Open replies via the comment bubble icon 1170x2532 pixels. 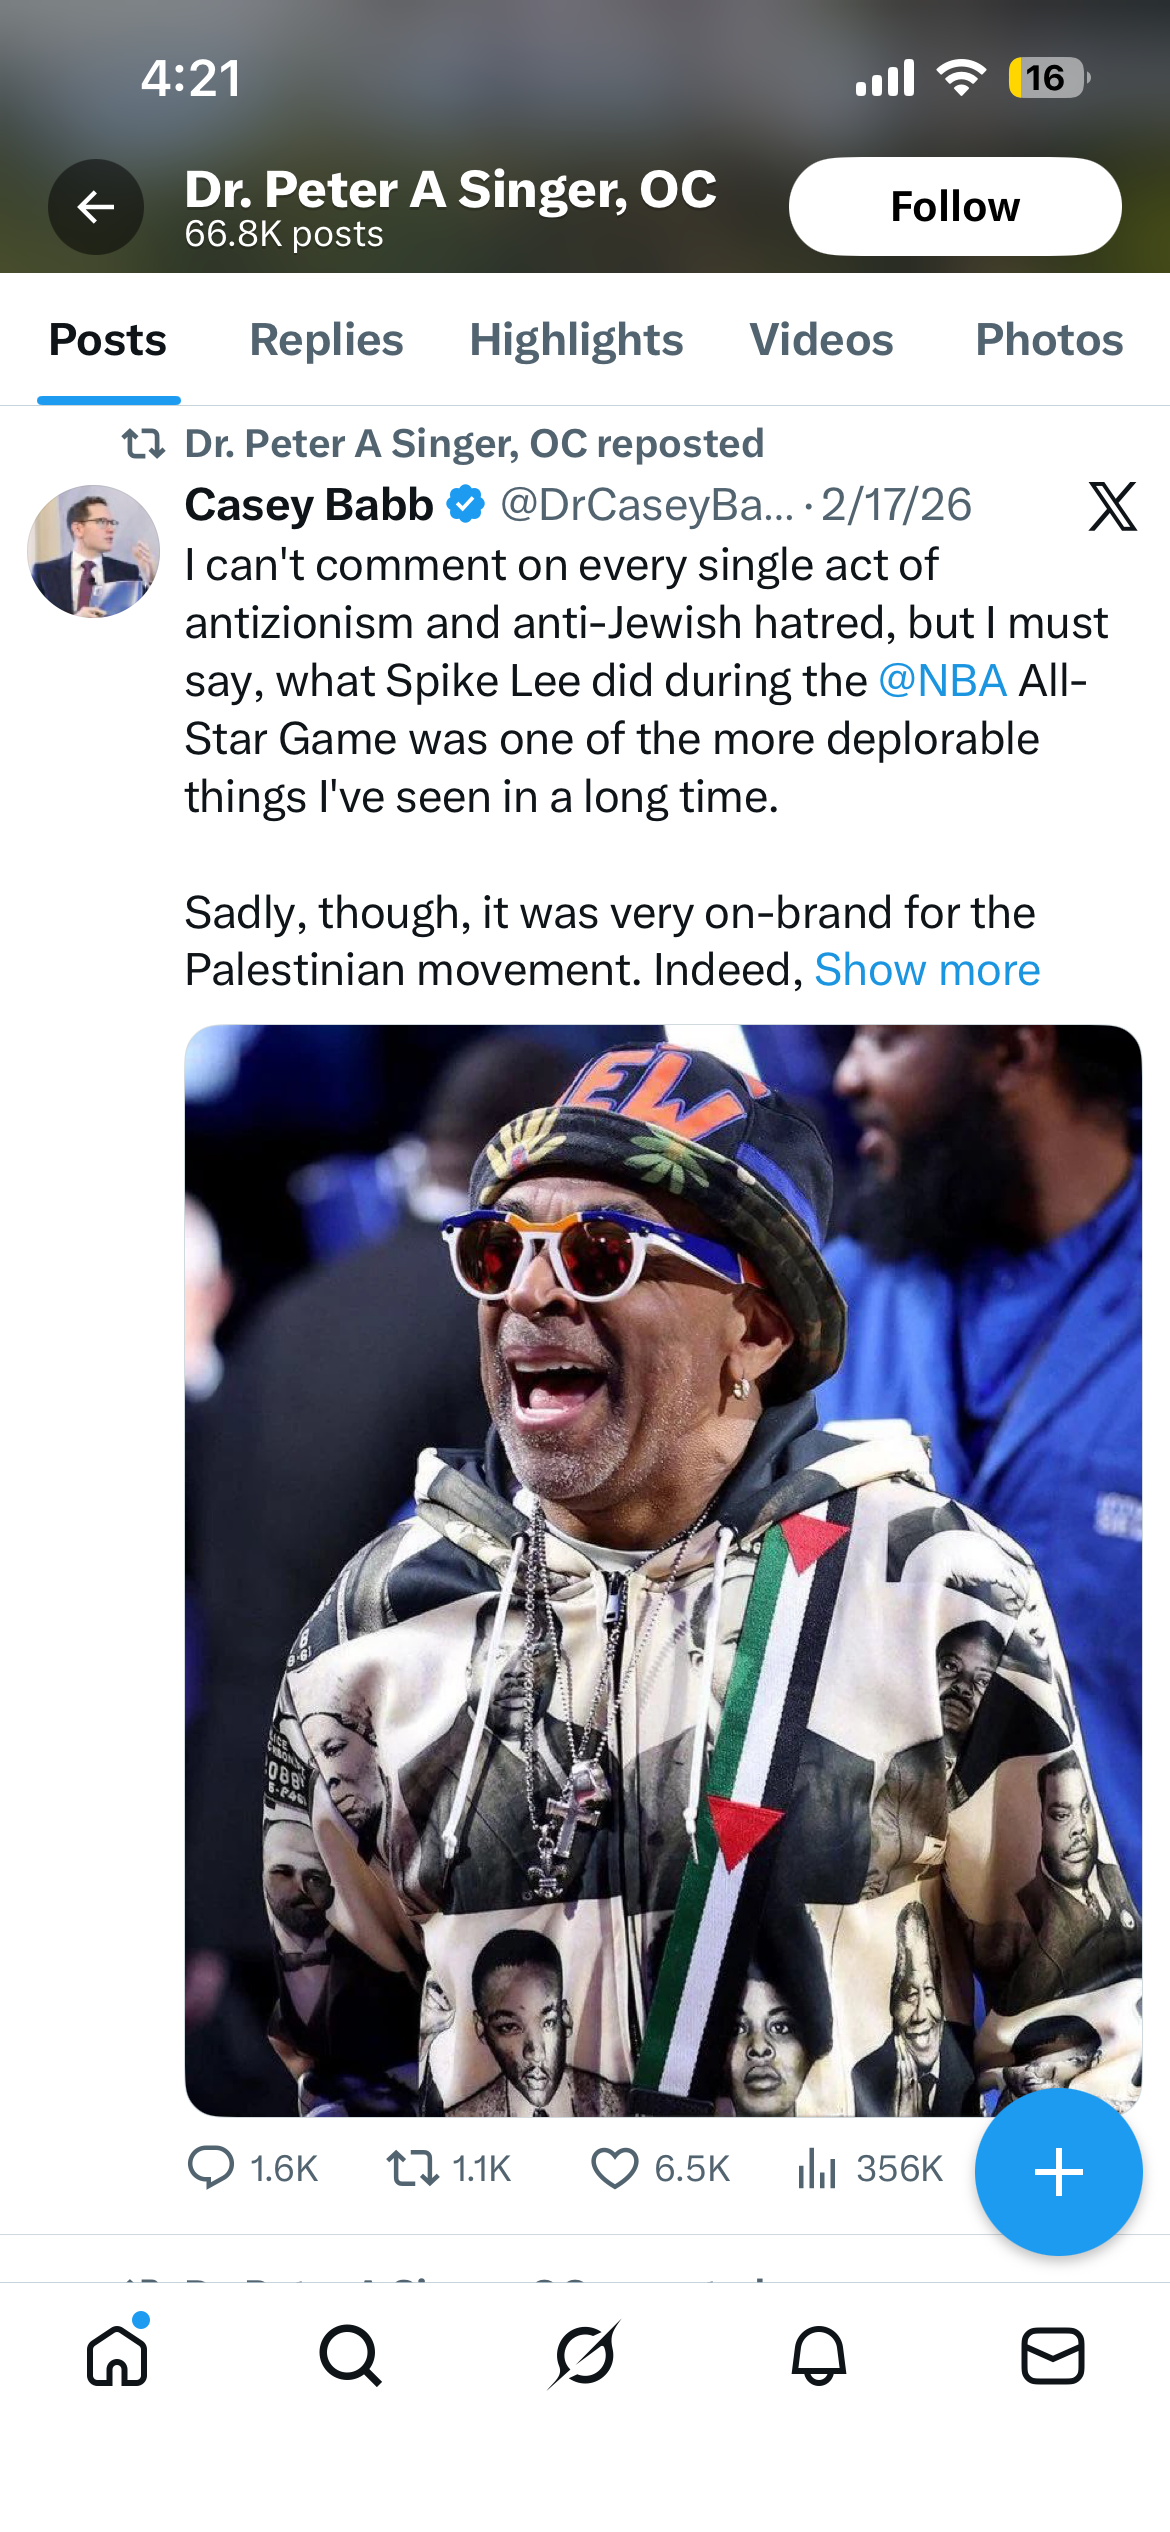click(x=211, y=2168)
